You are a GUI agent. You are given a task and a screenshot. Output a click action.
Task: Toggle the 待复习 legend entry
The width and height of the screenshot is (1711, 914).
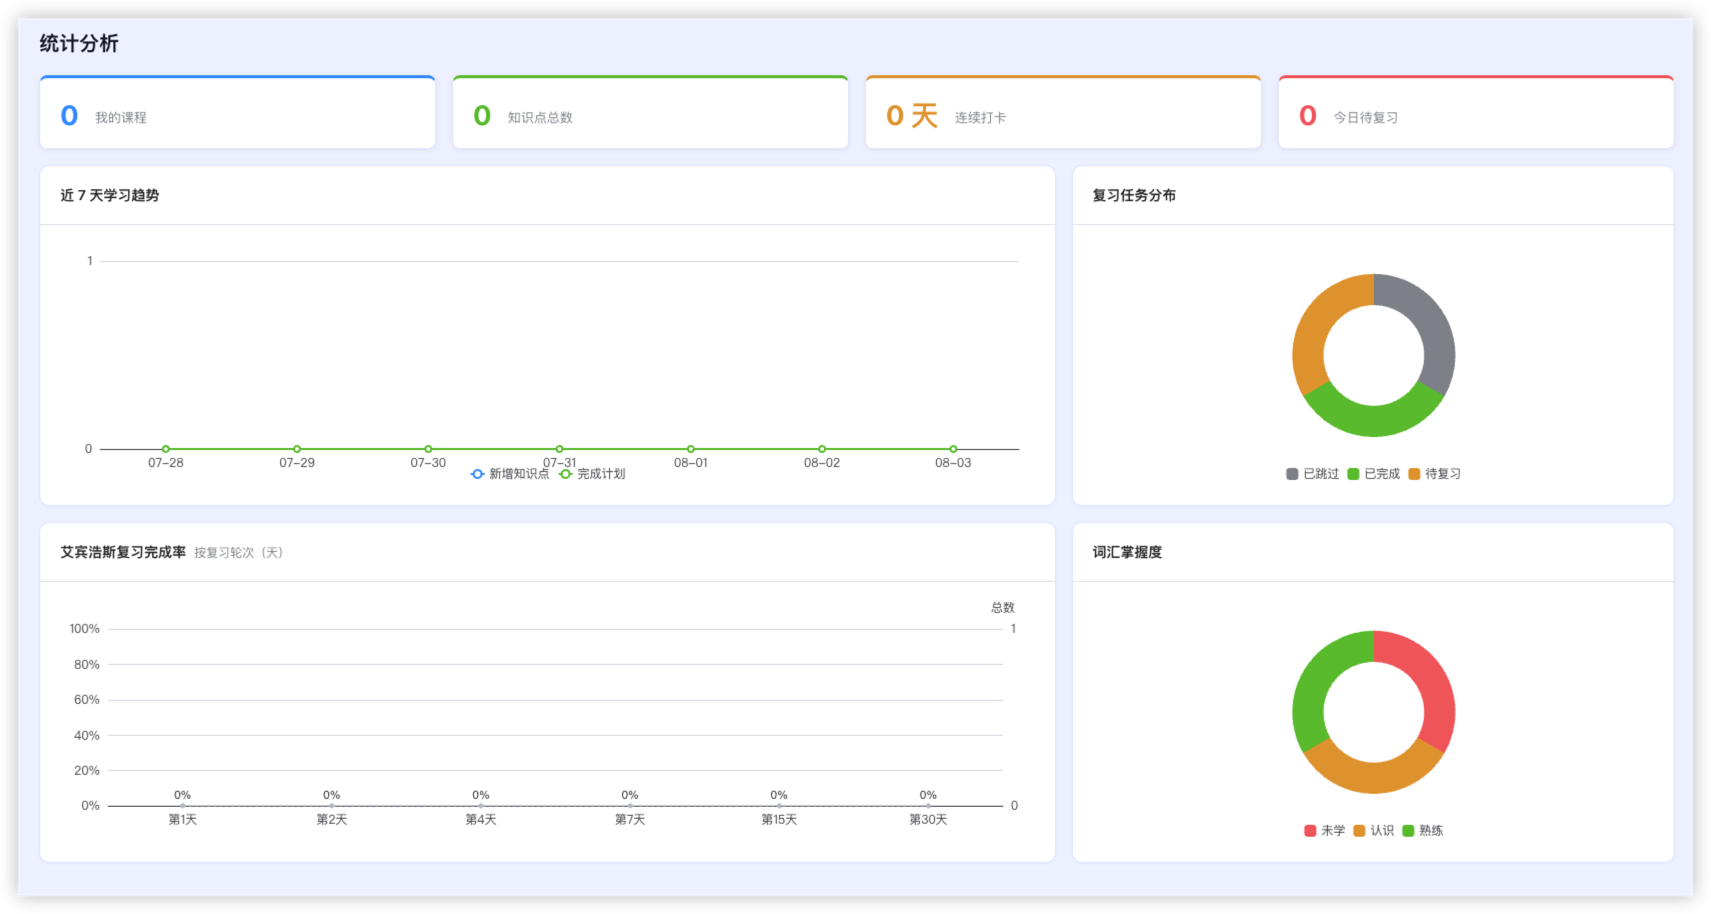(1434, 474)
